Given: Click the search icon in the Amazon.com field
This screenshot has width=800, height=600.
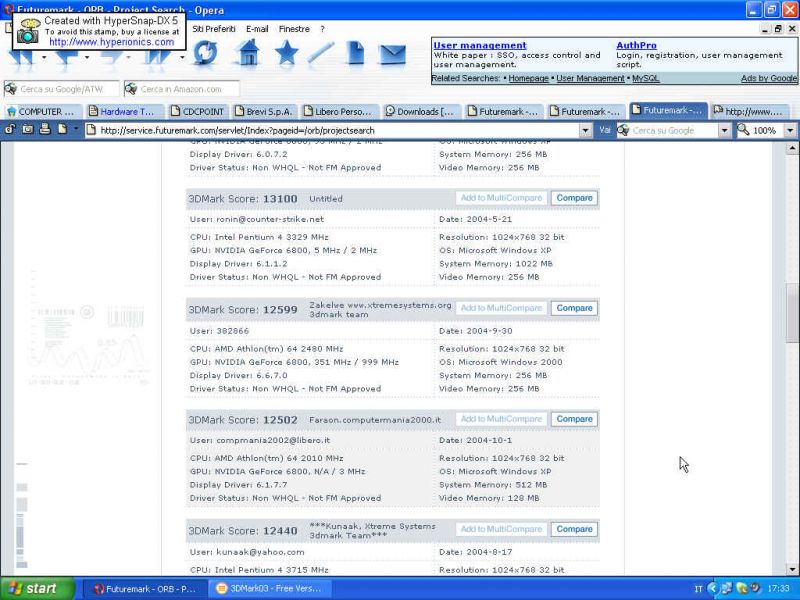Looking at the screenshot, I should 131,89.
